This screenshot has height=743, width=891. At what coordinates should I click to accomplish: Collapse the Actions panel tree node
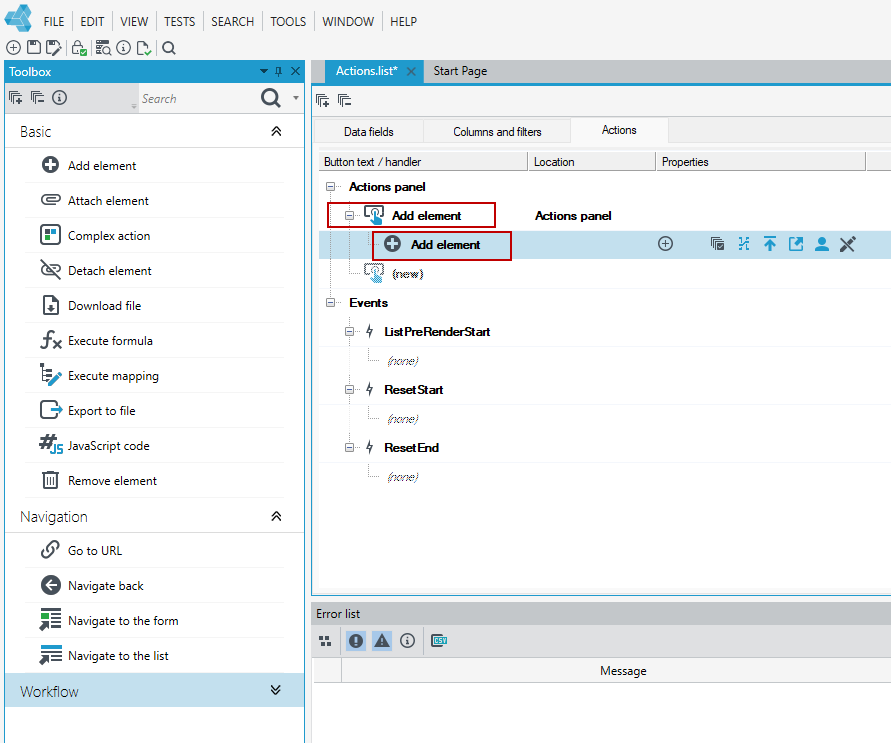pyautogui.click(x=330, y=186)
